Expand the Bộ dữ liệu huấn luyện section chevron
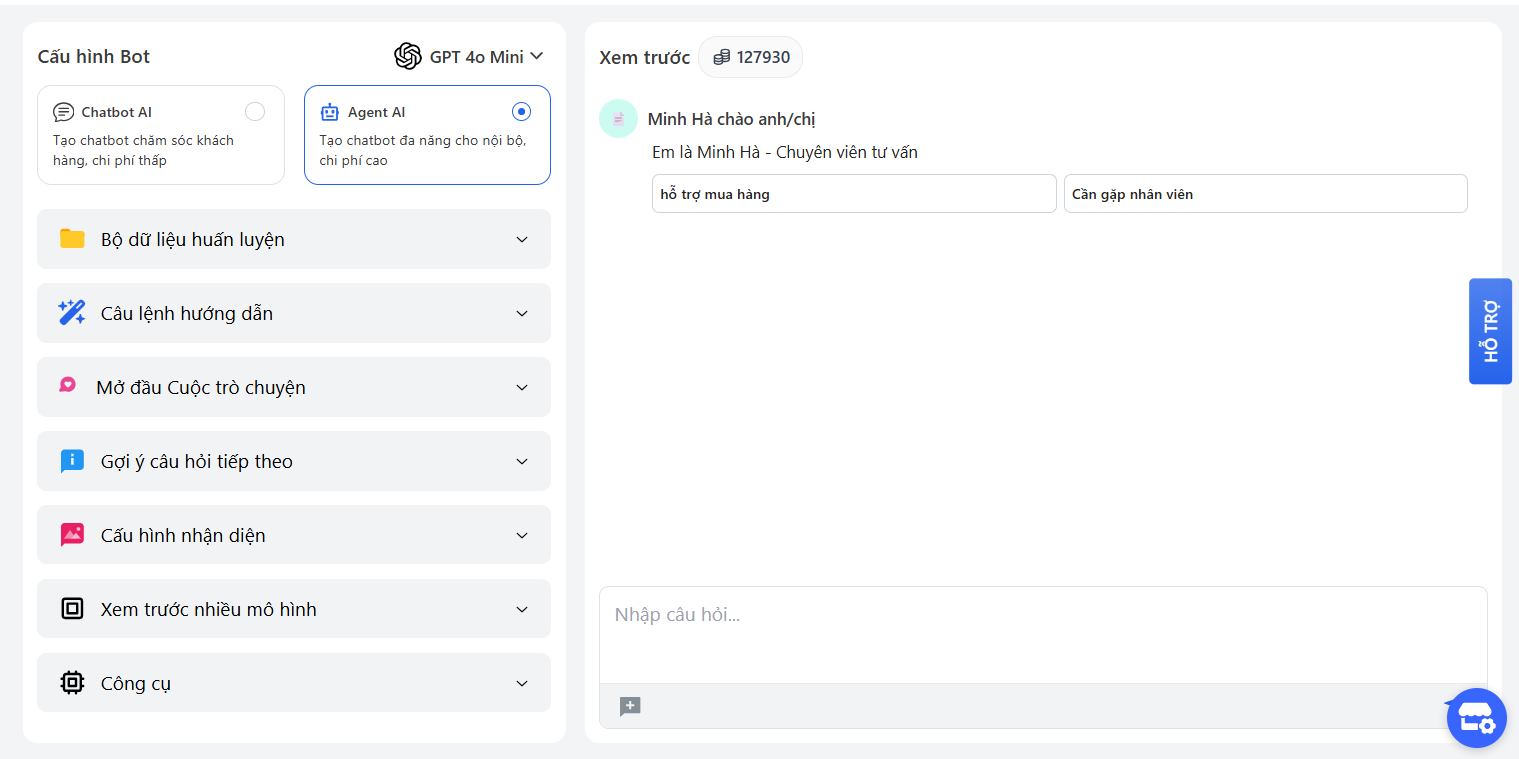The width and height of the screenshot is (1519, 759). [x=521, y=239]
